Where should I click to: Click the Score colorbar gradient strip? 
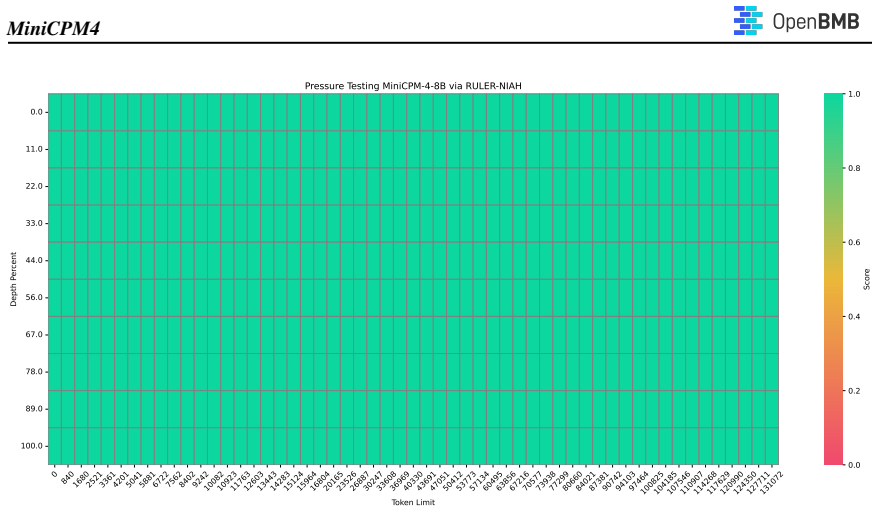[833, 279]
